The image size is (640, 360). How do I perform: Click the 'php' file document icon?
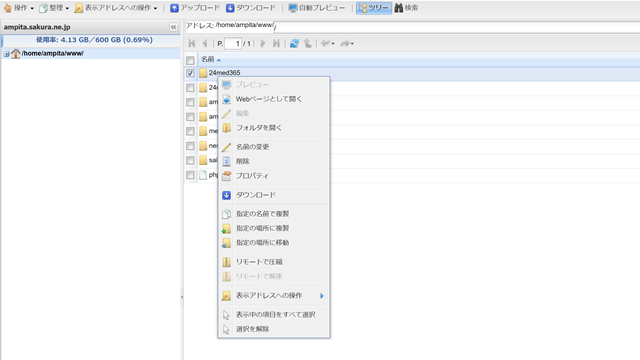coord(203,175)
